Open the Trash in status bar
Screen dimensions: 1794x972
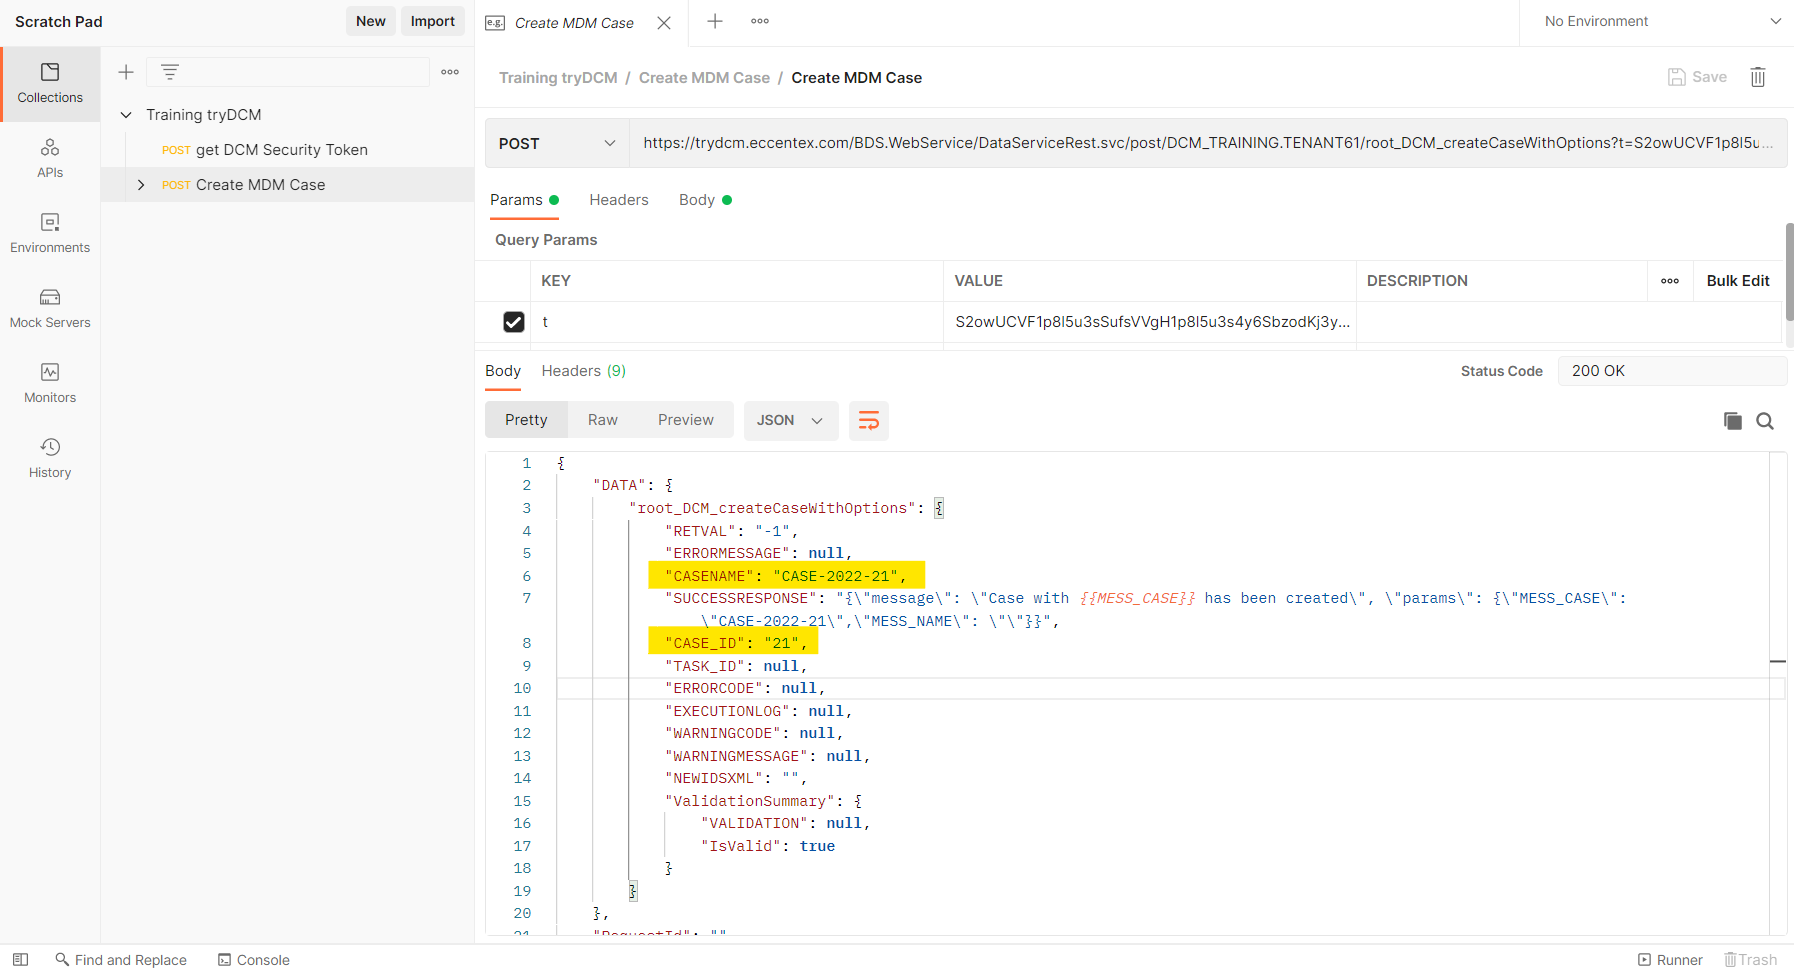click(x=1751, y=960)
